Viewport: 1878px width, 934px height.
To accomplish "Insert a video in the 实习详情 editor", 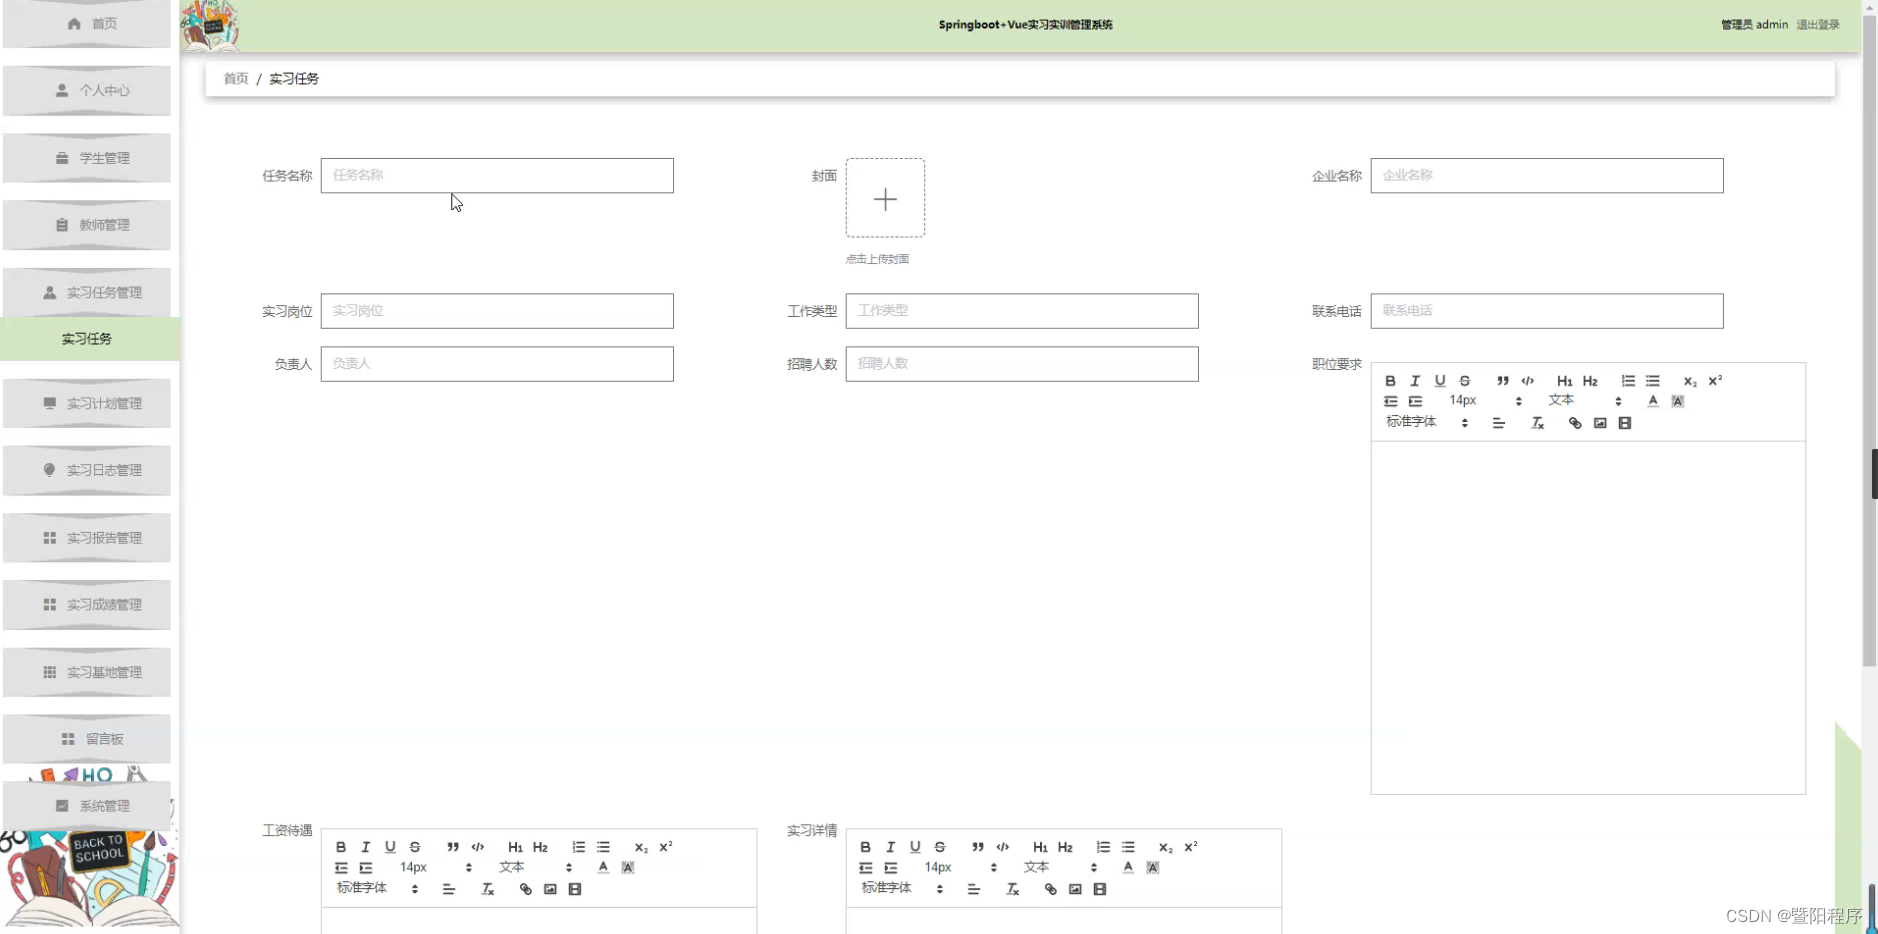I will pyautogui.click(x=1100, y=889).
